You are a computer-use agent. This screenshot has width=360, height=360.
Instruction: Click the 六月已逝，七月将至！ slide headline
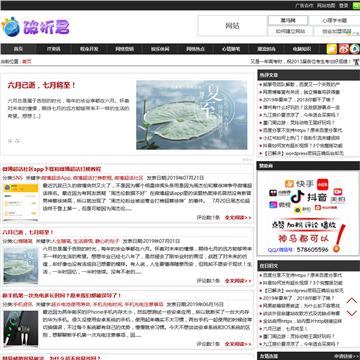tap(42, 85)
